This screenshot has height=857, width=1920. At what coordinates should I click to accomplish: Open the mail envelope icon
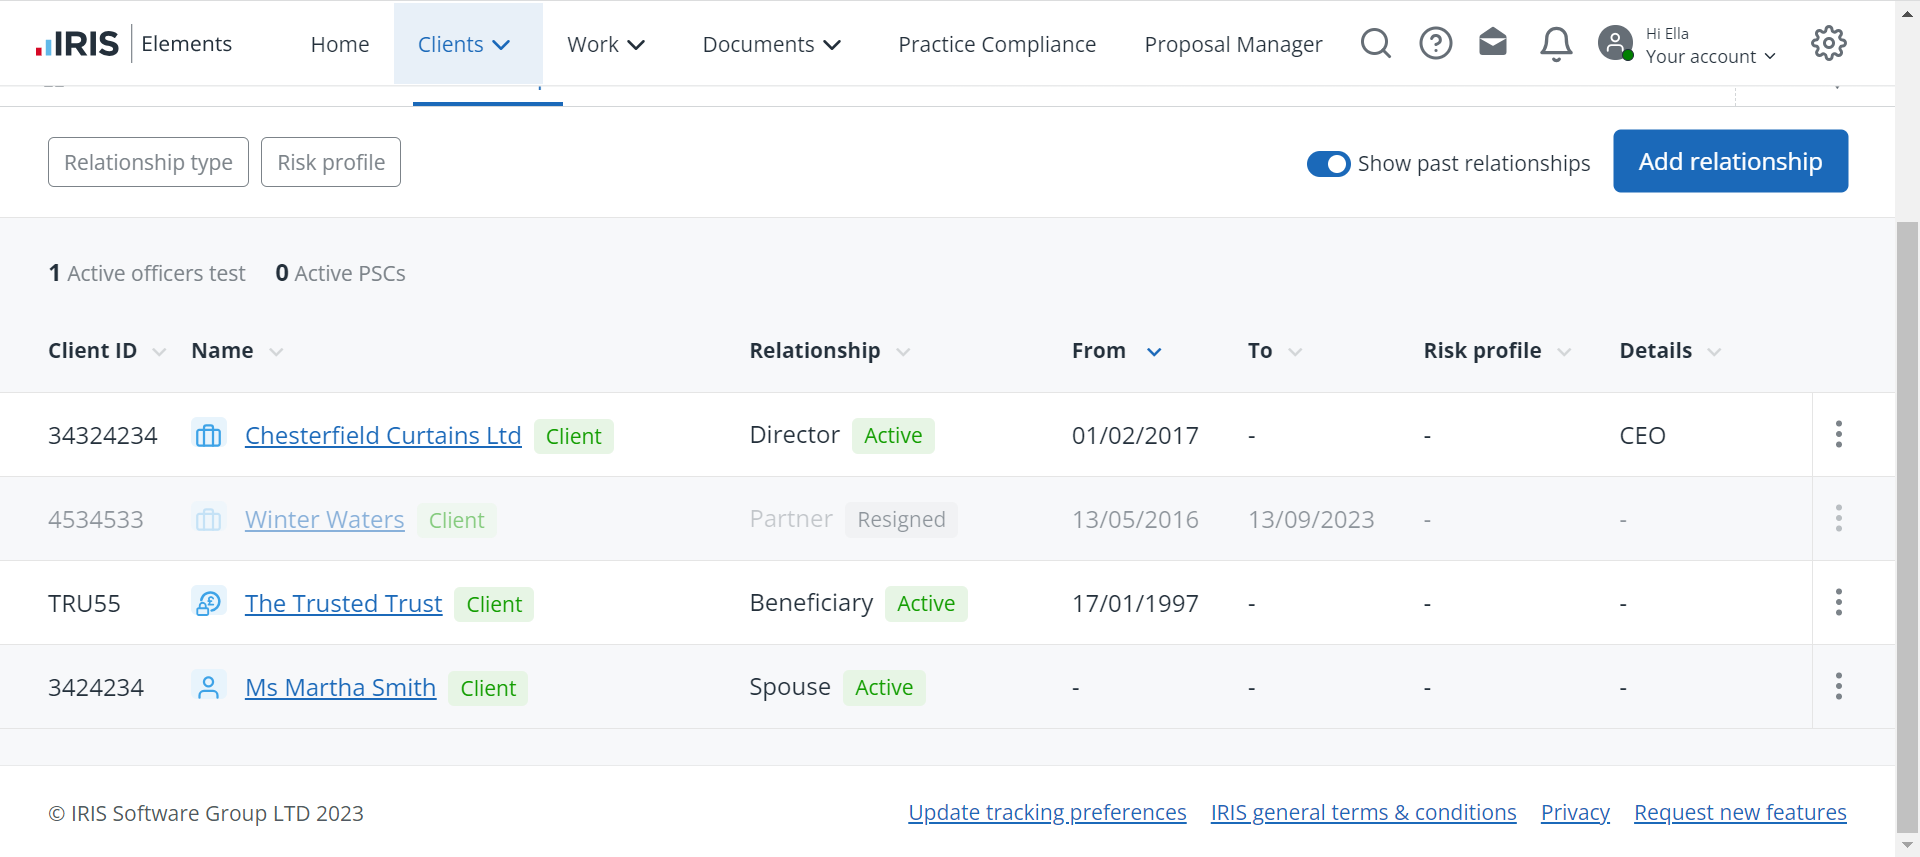[1493, 43]
